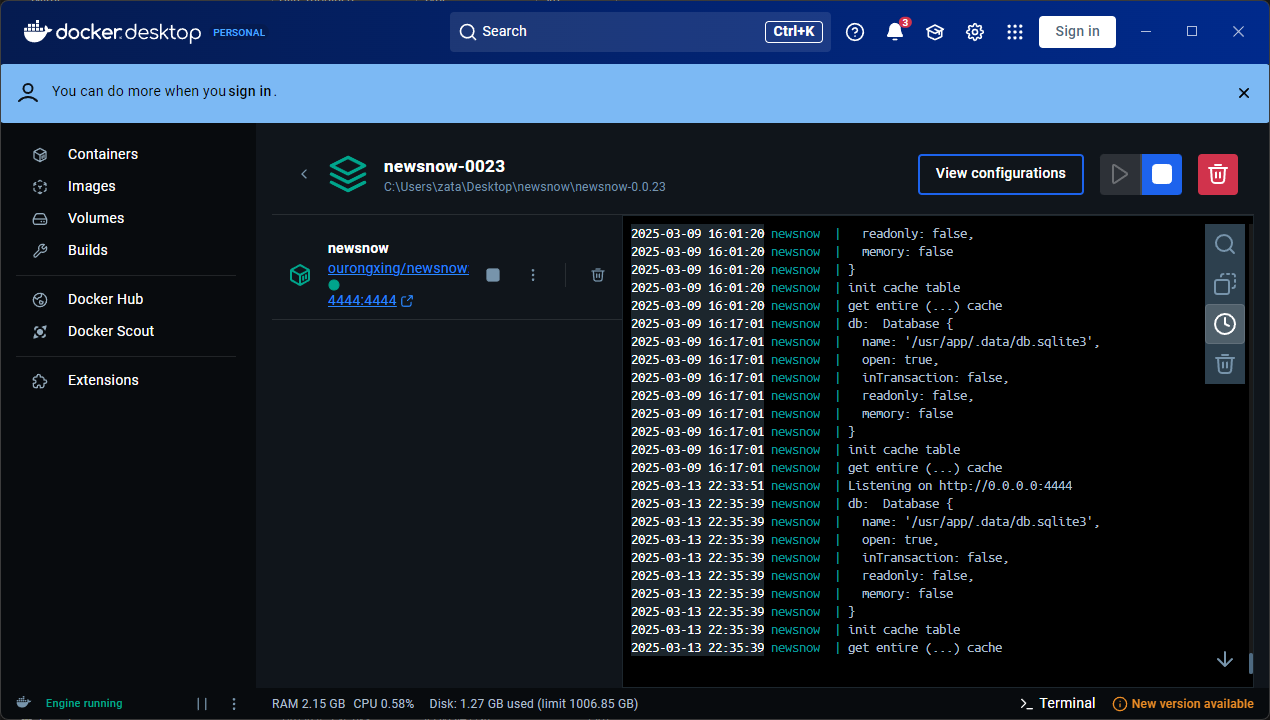Click the Docker Scout icon
The height and width of the screenshot is (720, 1270).
coord(40,331)
